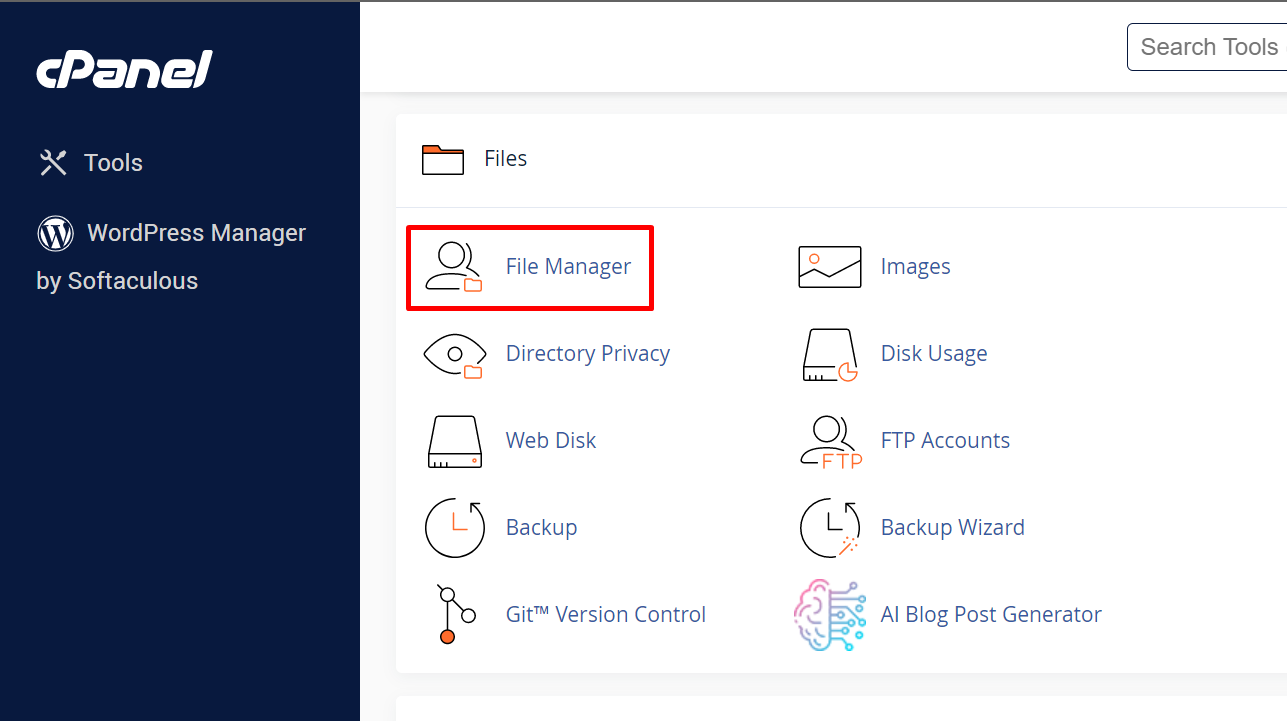The height and width of the screenshot is (721, 1287).
Task: Go to Directory Privacy
Action: [588, 354]
